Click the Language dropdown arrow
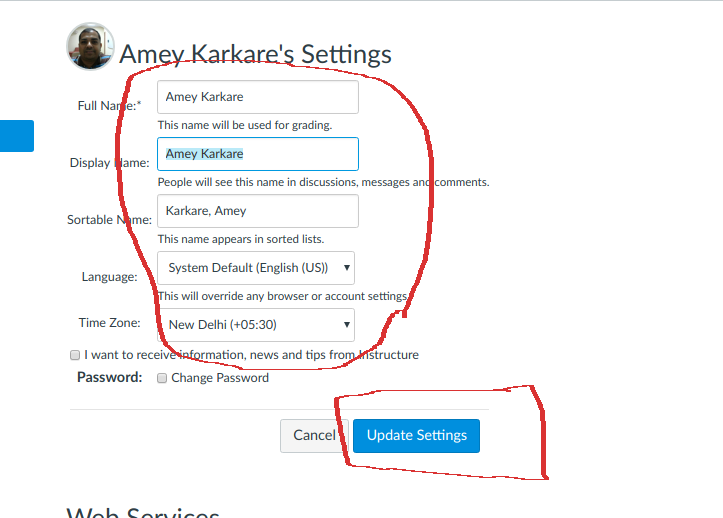Screen dimensions: 723x518 347,268
